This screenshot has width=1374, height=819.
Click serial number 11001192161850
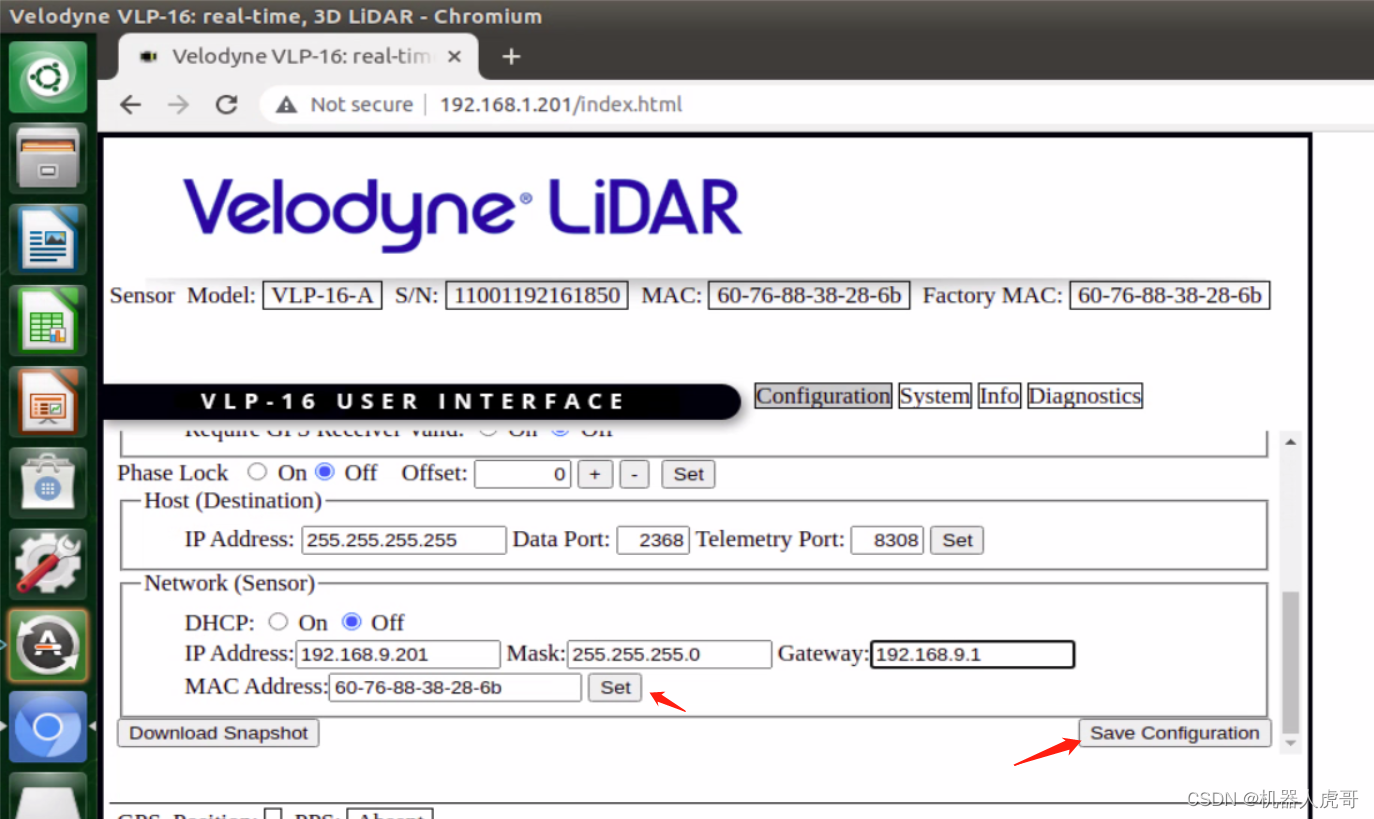537,296
